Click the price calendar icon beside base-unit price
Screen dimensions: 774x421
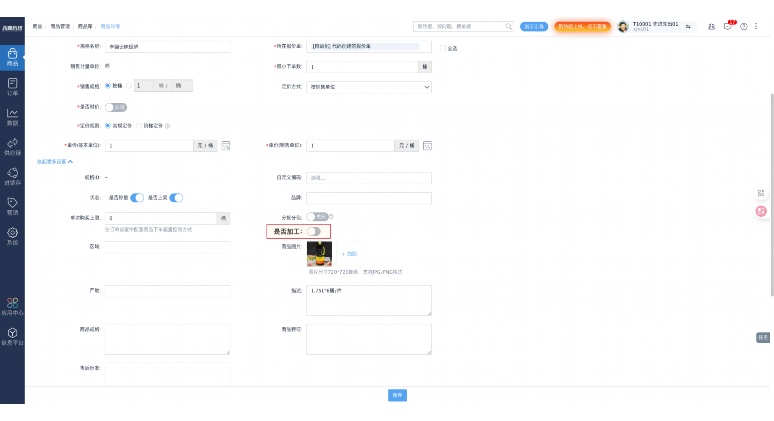pyautogui.click(x=226, y=146)
